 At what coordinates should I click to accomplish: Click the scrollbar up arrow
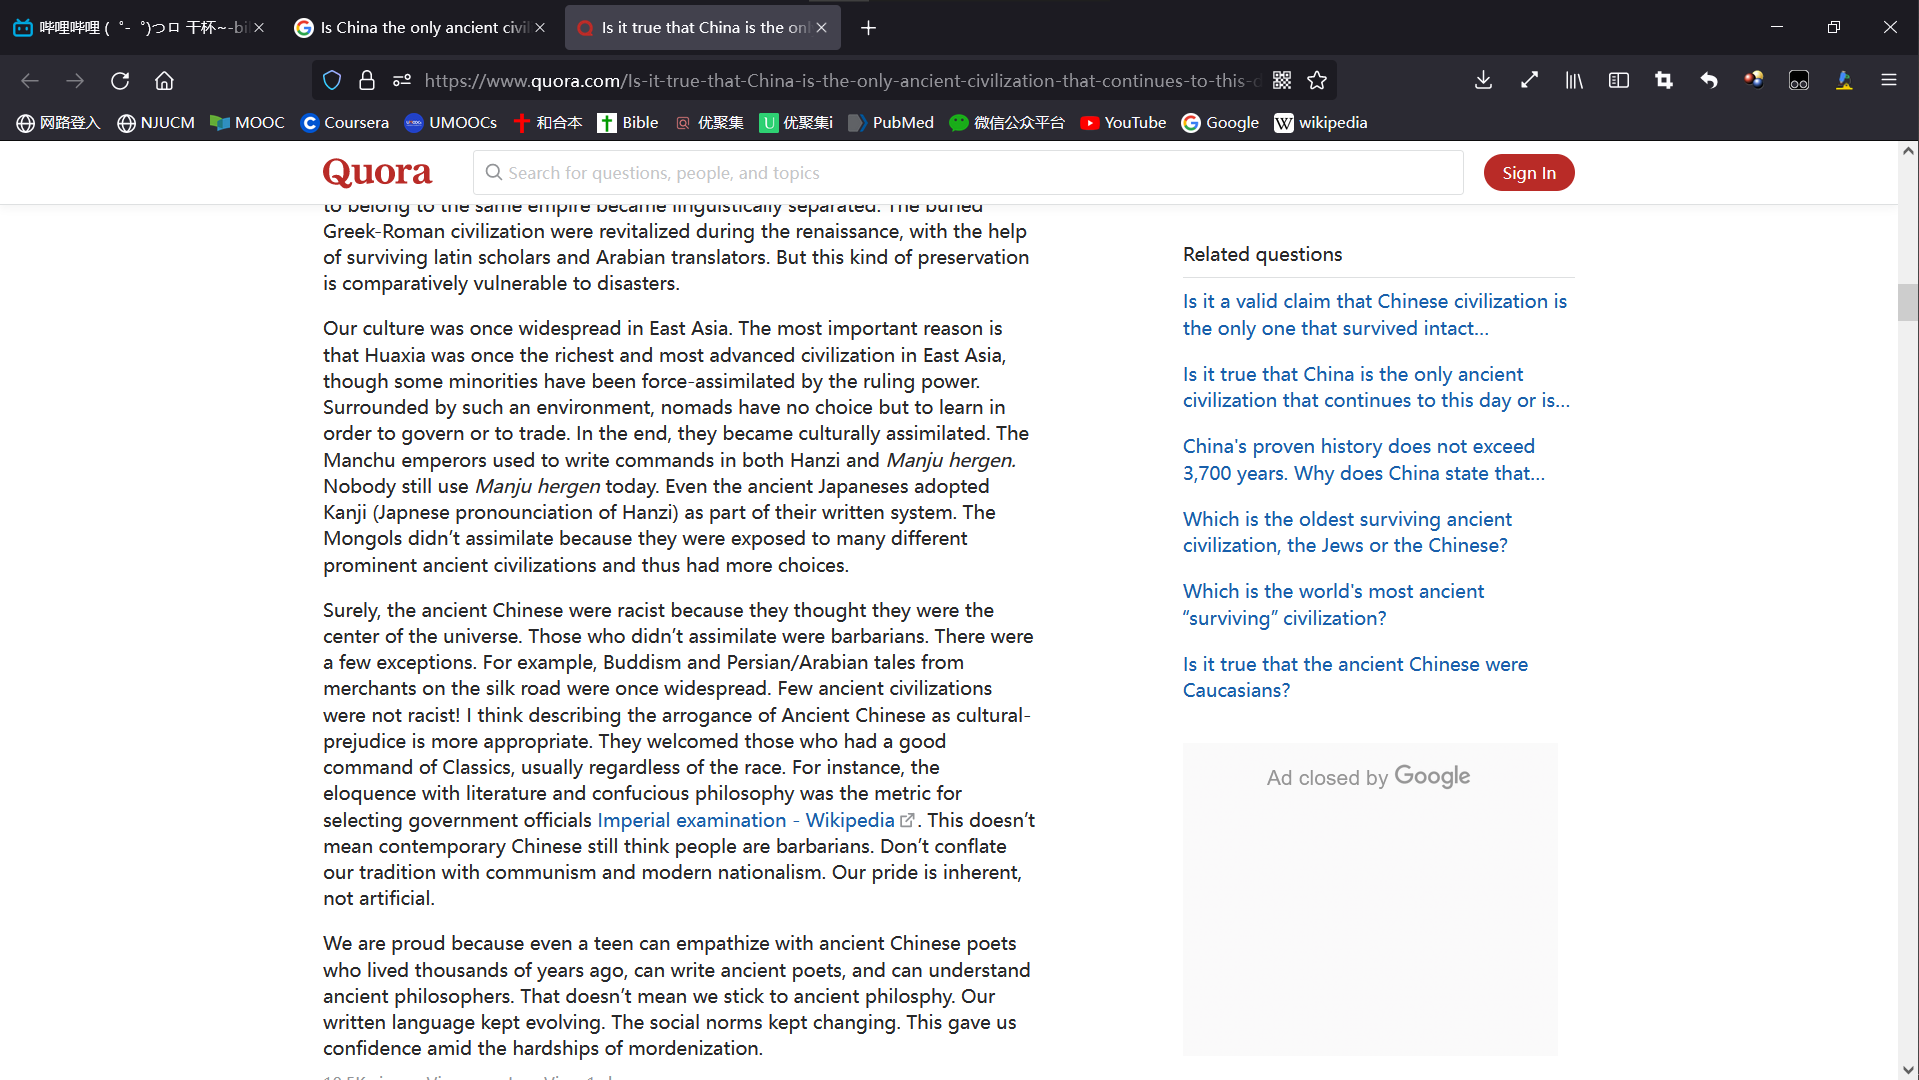tap(1908, 151)
